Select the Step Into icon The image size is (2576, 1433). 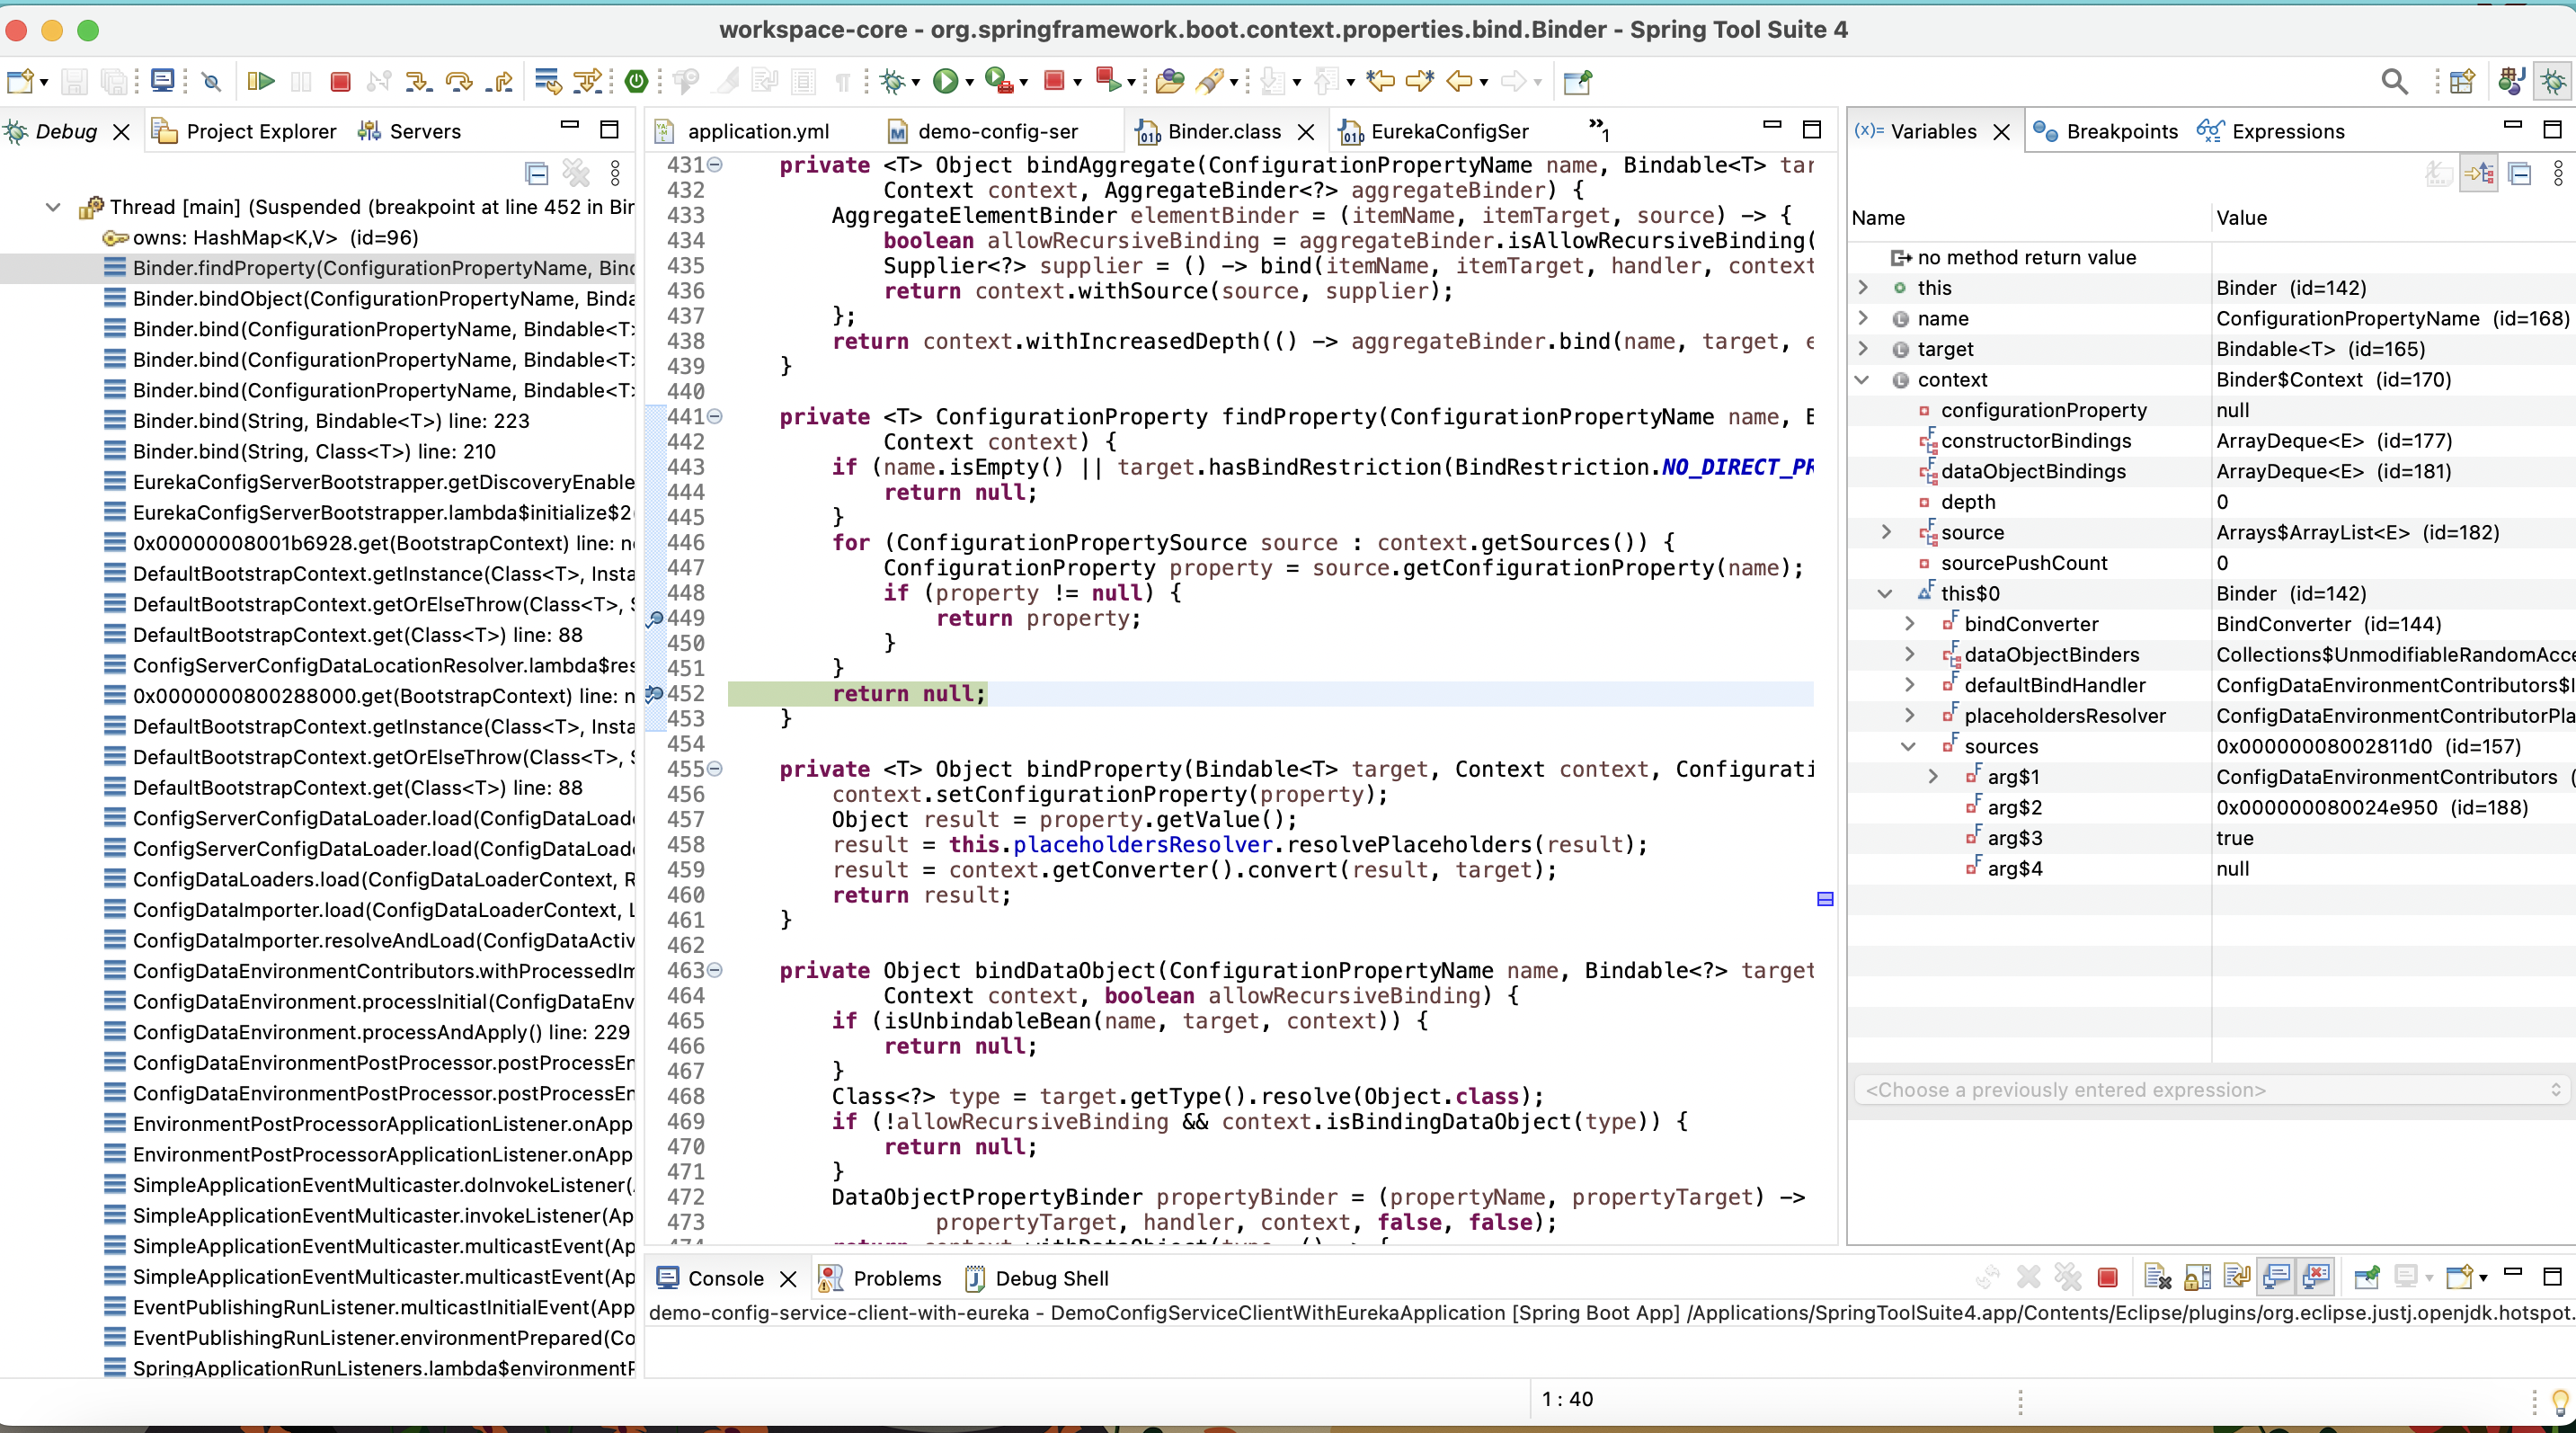tap(419, 82)
